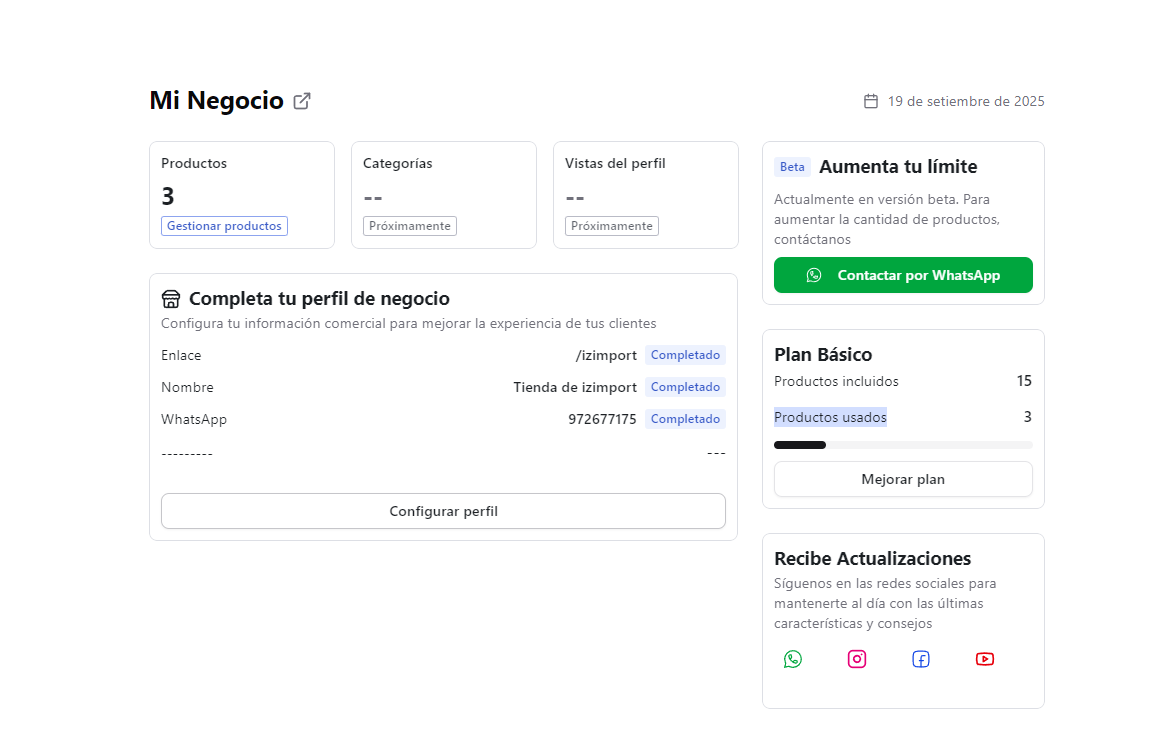
Task: Click Completado badge in WhatsApp row
Action: pos(685,419)
